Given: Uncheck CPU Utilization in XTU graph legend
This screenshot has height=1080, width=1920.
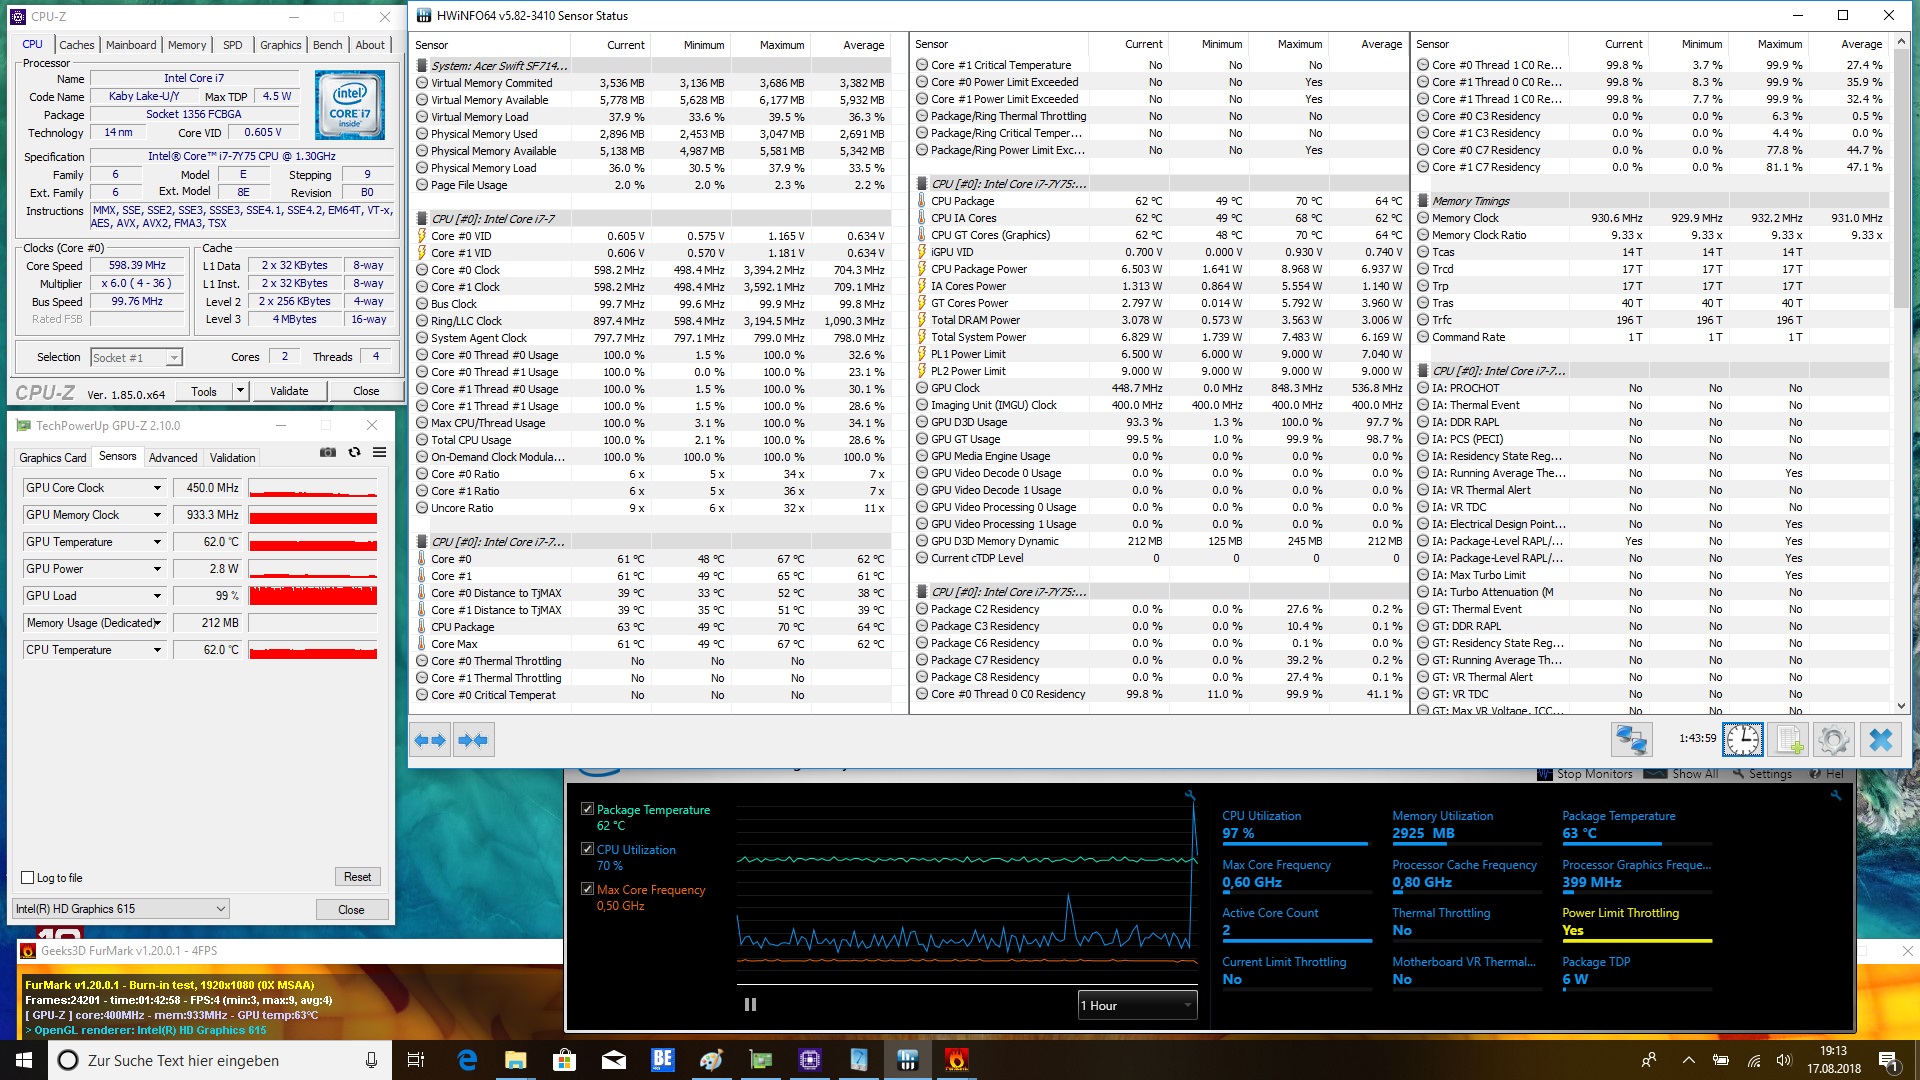Looking at the screenshot, I should point(587,849).
